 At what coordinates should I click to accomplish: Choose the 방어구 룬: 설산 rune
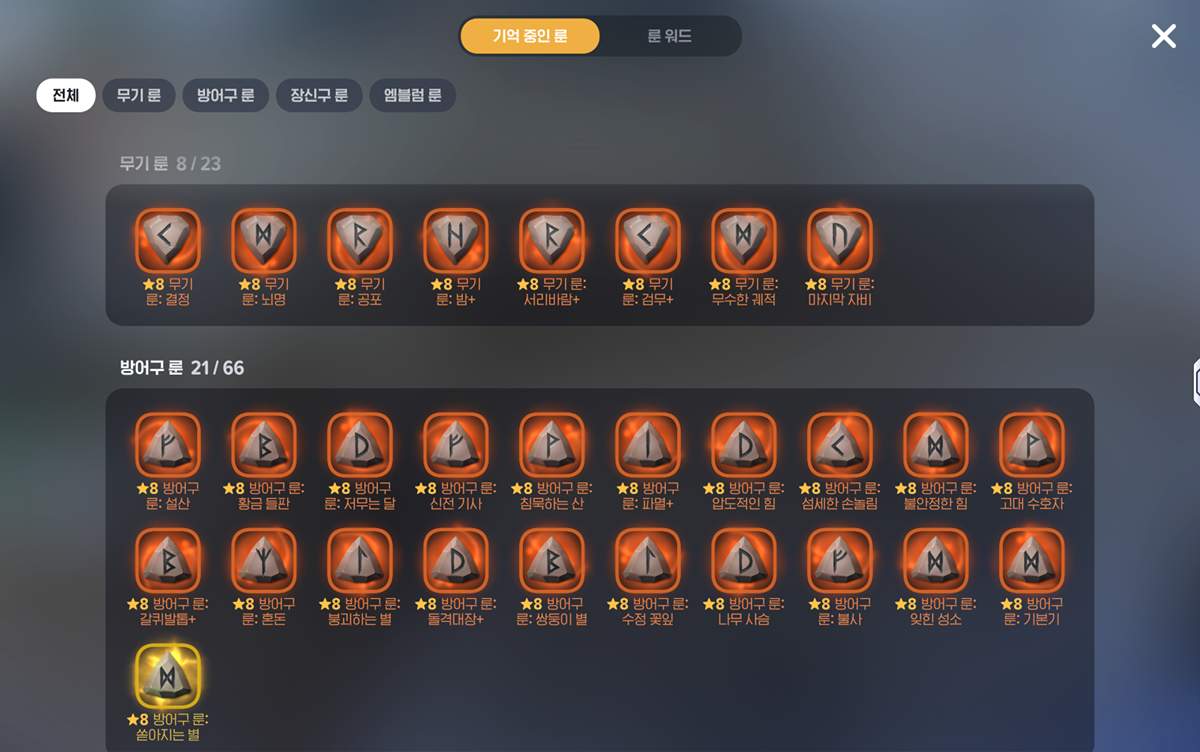click(168, 445)
